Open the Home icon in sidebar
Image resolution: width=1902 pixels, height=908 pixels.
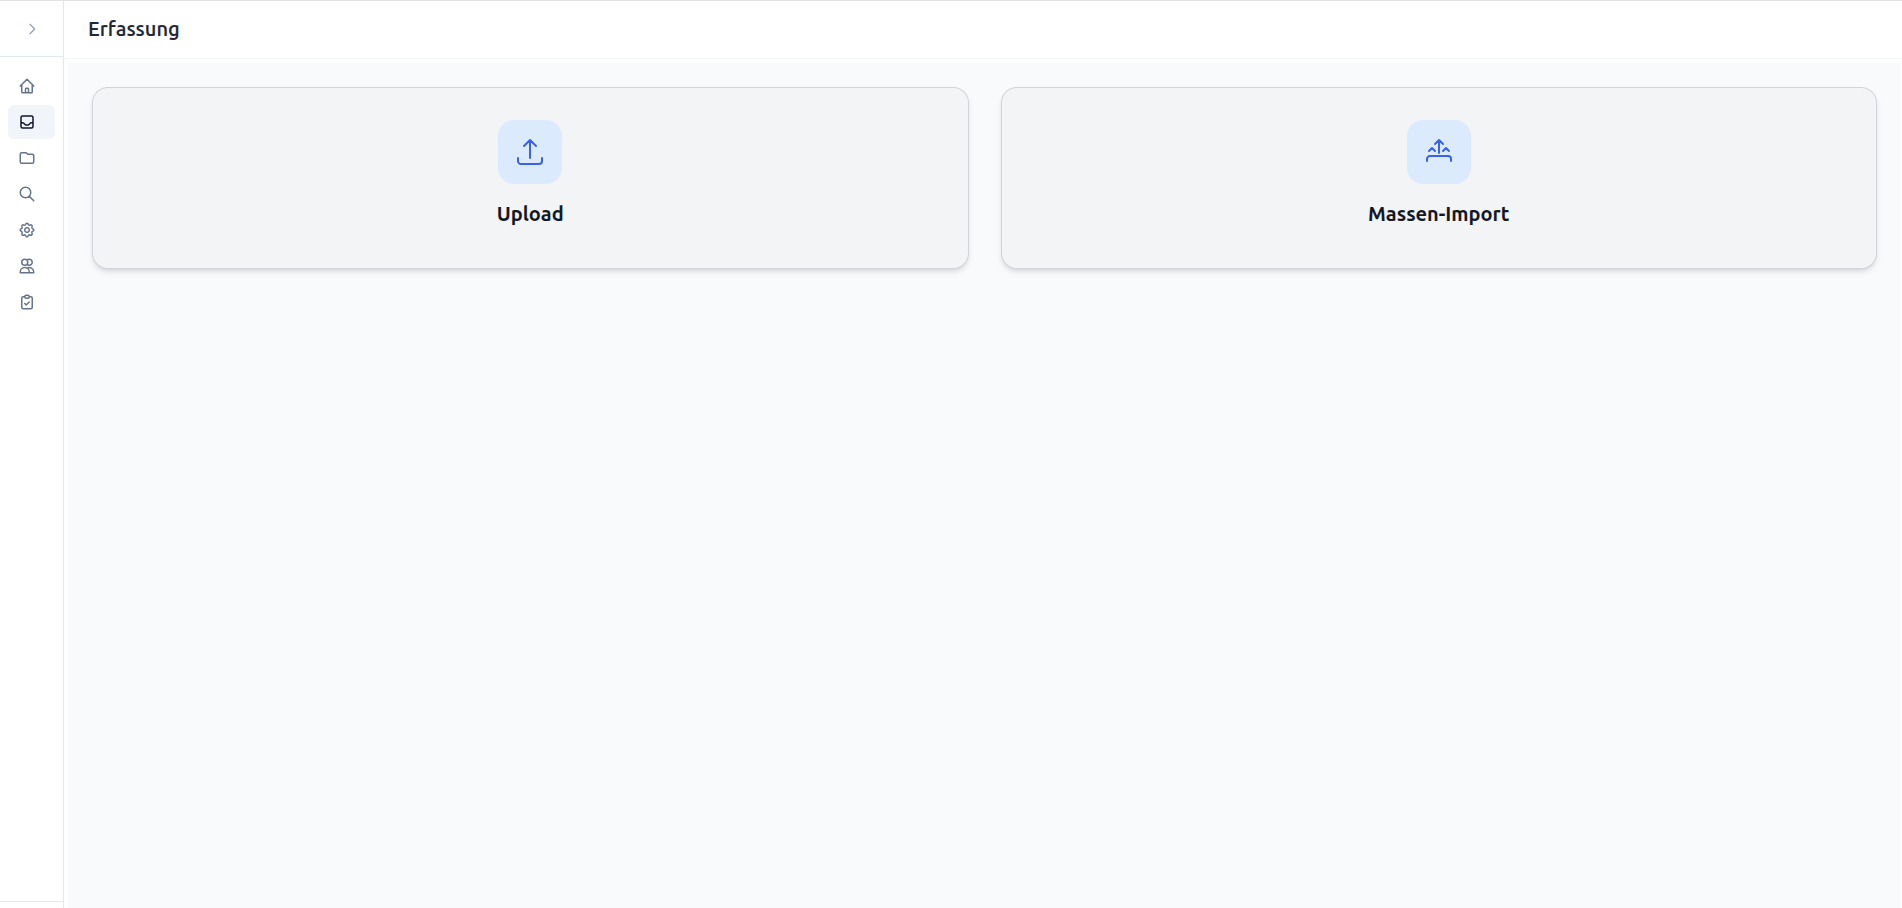(27, 86)
